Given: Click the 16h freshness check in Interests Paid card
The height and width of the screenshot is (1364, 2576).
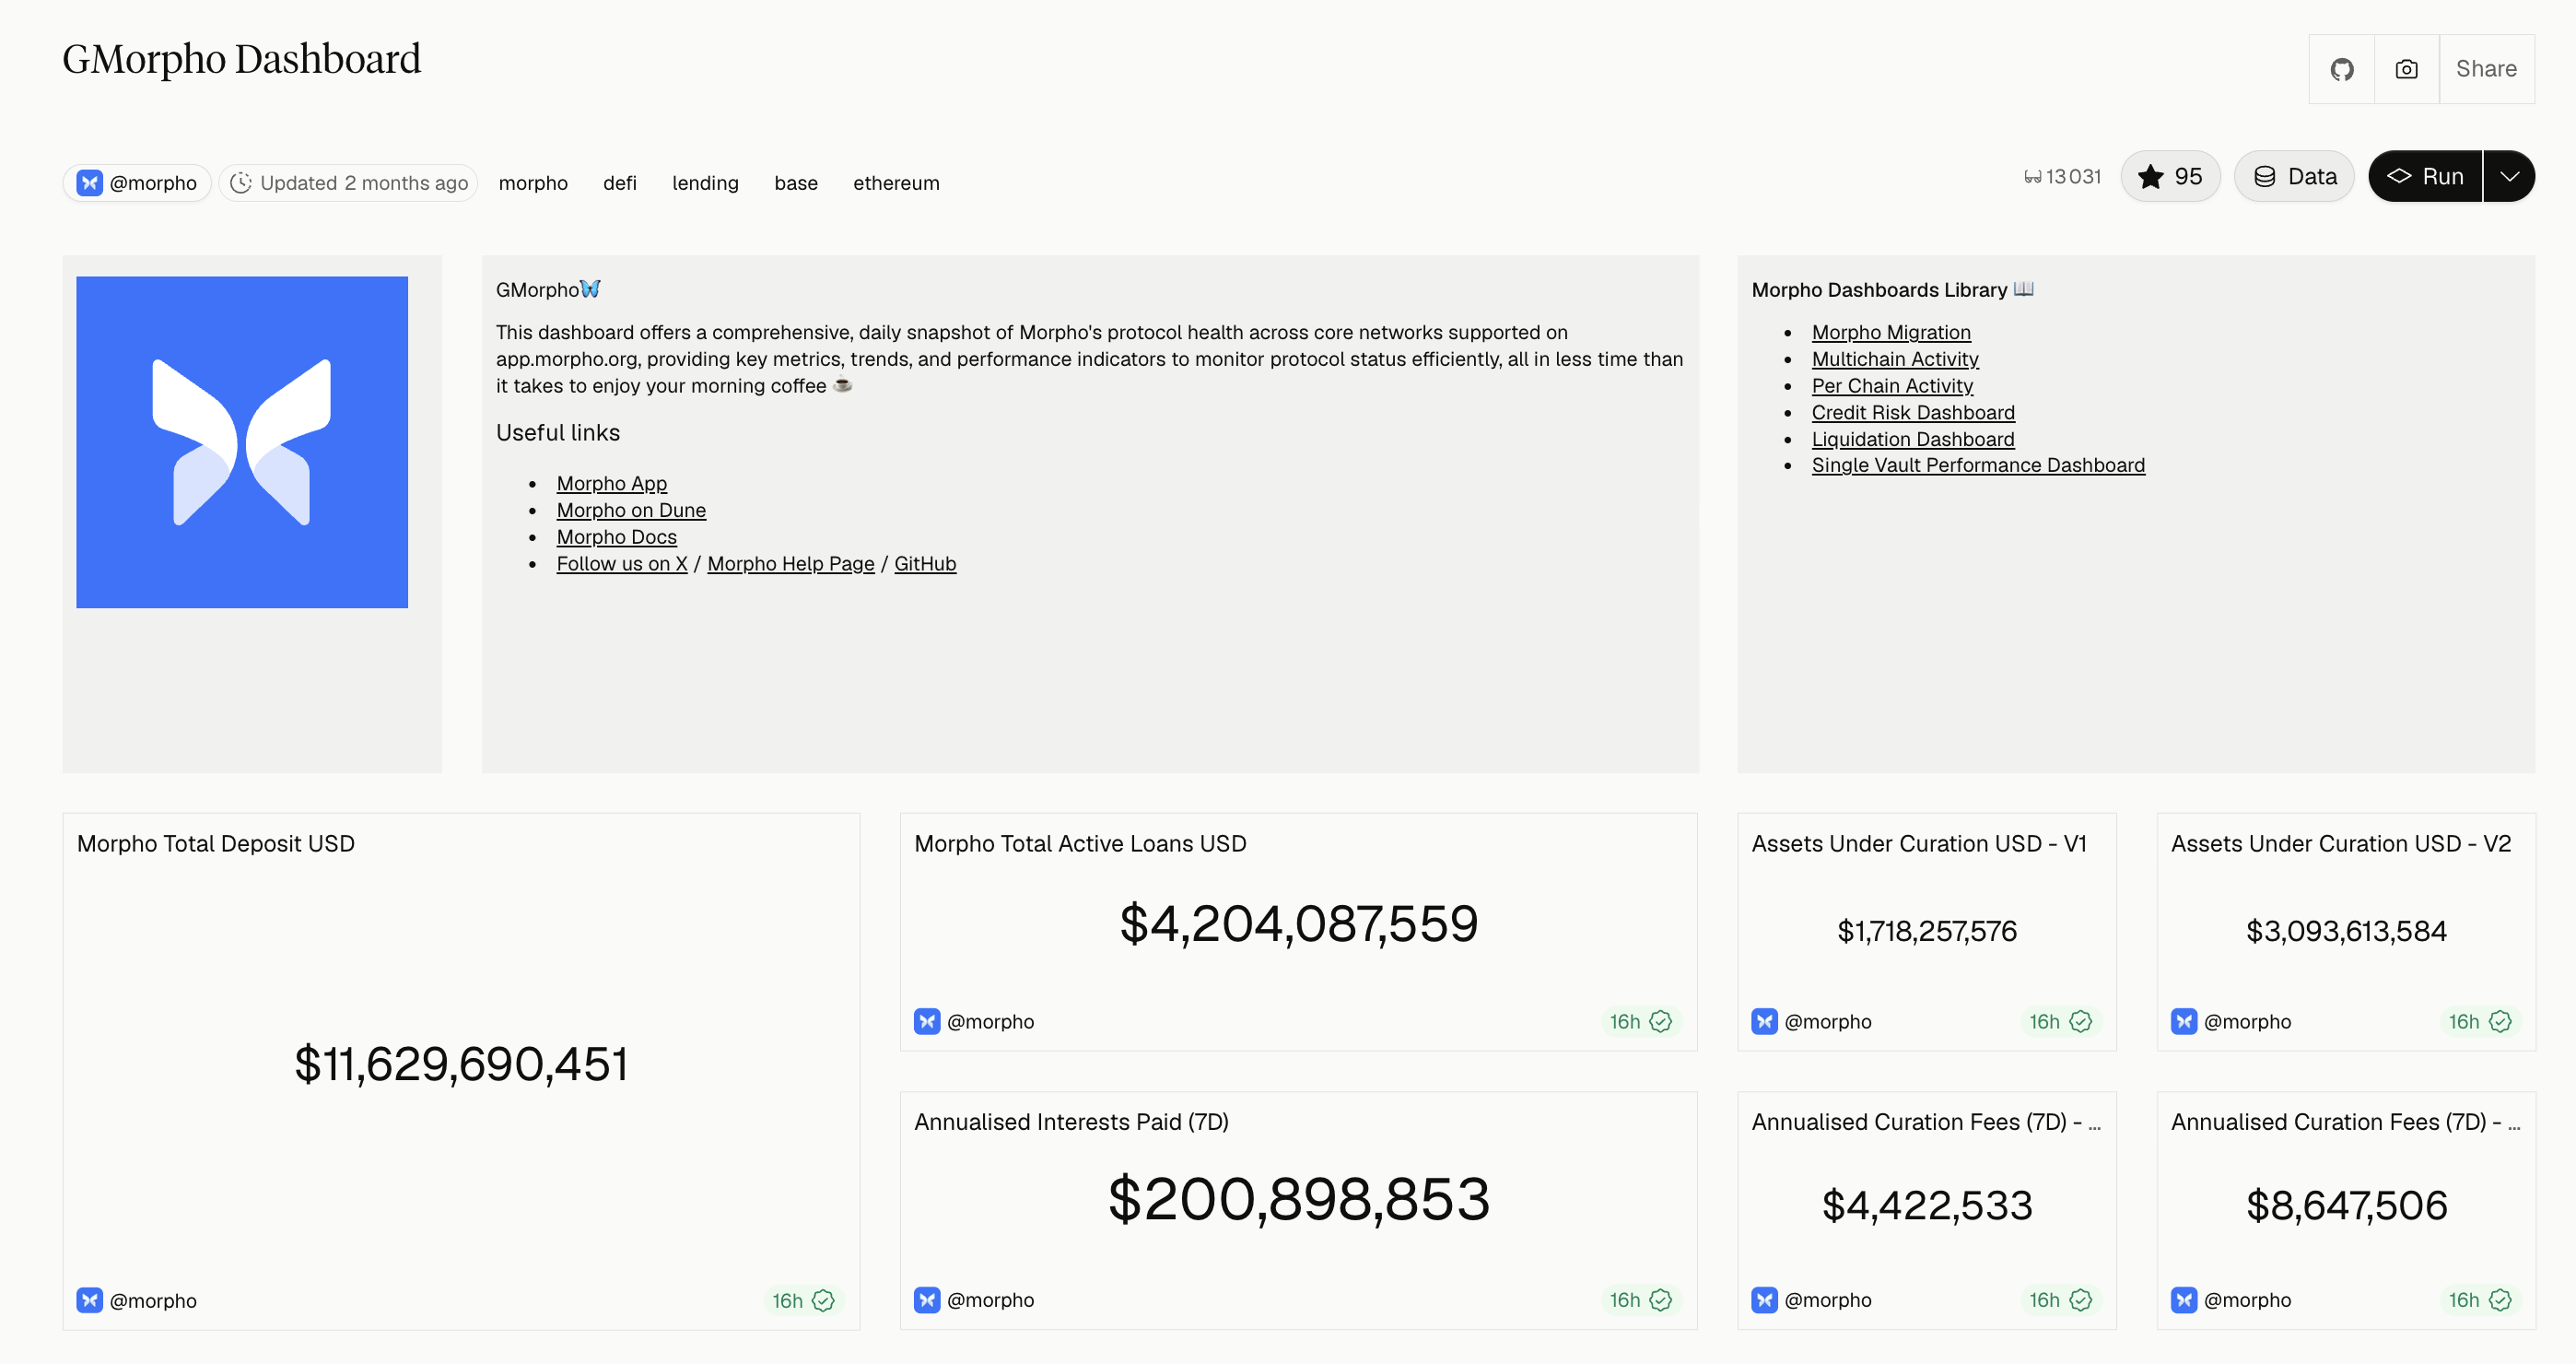Looking at the screenshot, I should 1641,1300.
